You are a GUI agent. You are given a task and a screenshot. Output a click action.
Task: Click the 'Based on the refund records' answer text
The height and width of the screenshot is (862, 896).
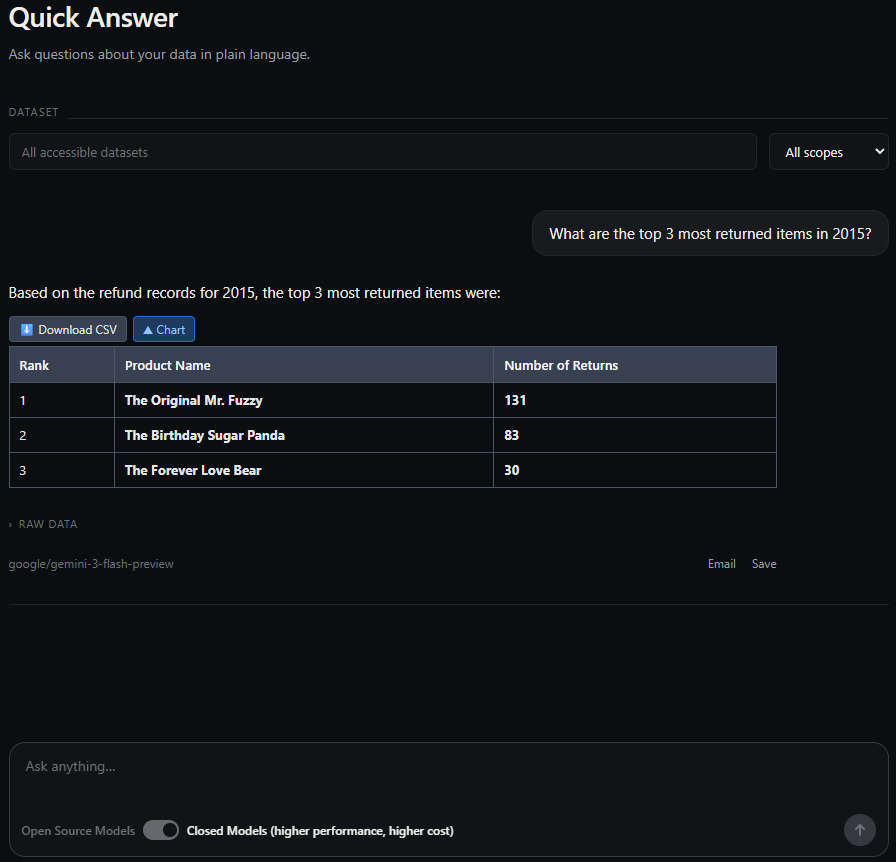(x=254, y=293)
